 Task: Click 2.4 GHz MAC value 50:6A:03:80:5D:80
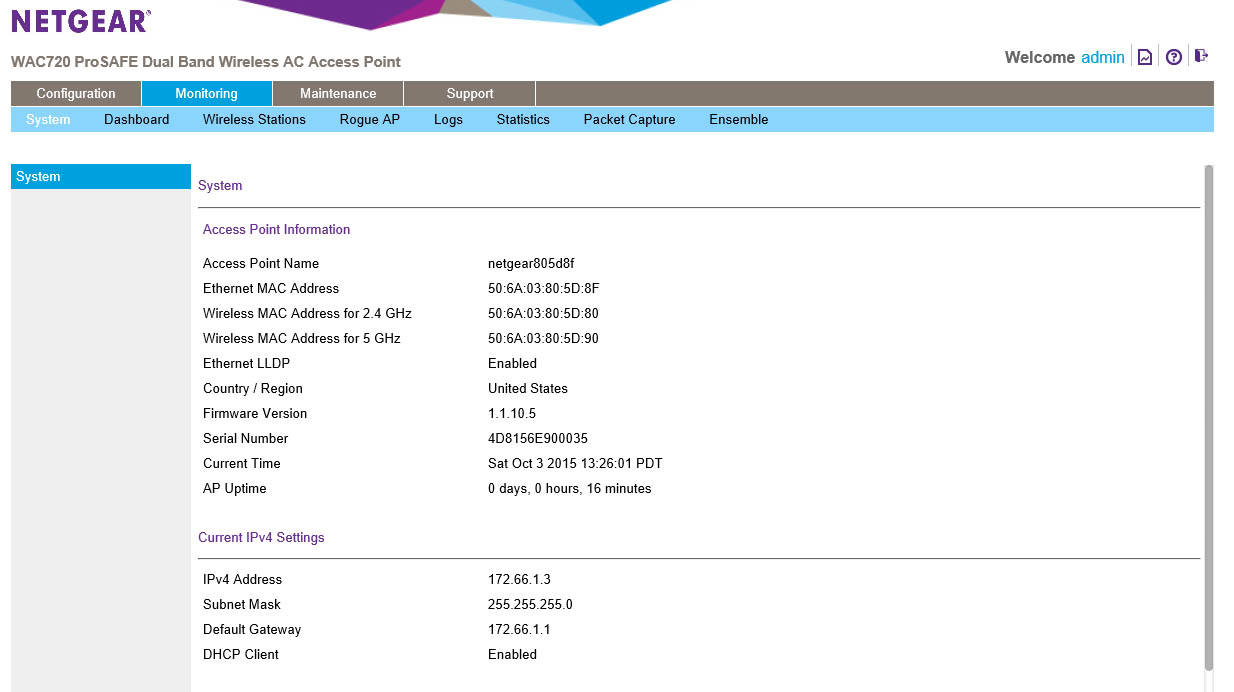(x=544, y=313)
